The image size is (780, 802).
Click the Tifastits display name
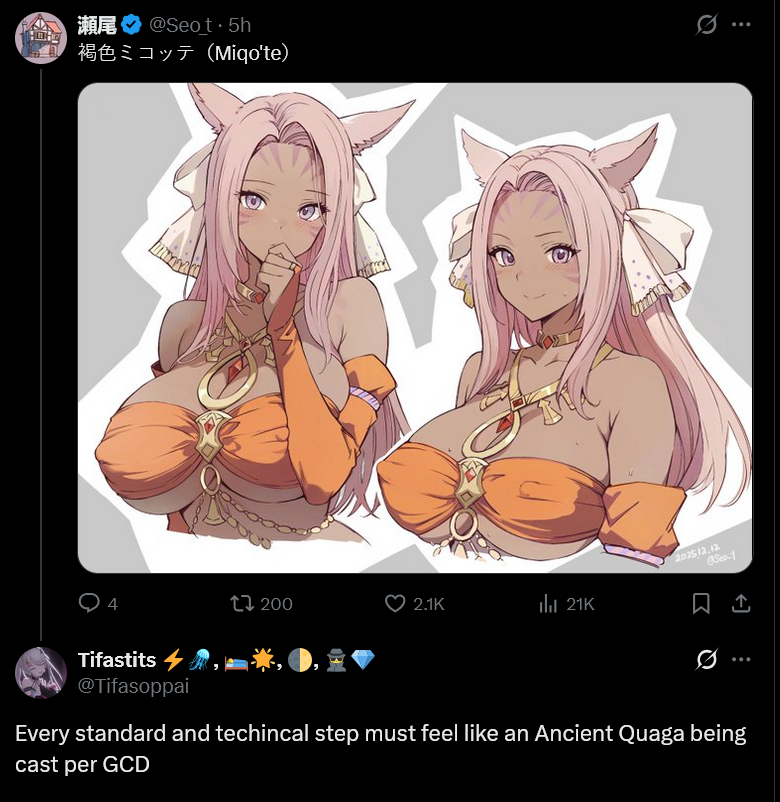117,660
